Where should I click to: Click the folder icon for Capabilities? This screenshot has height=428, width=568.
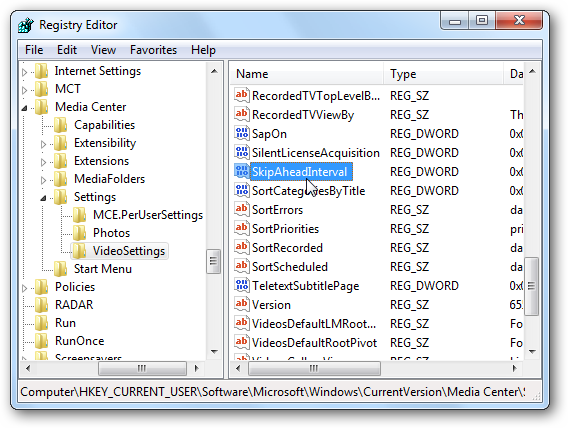point(60,125)
